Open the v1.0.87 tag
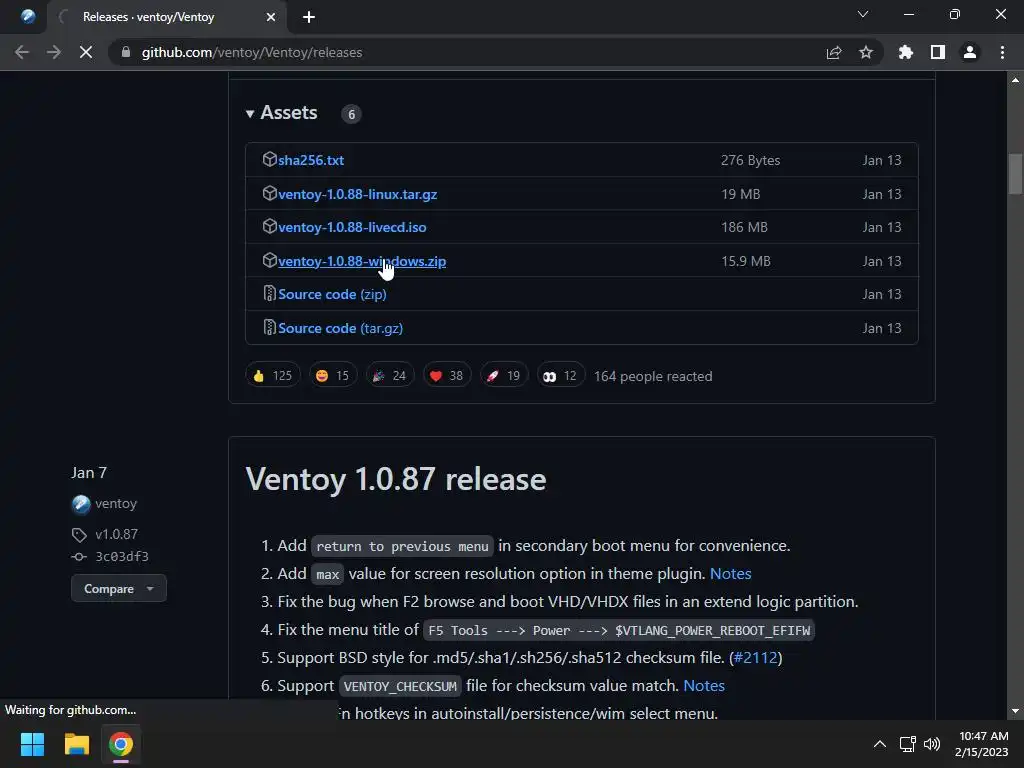1024x768 pixels. (x=116, y=534)
